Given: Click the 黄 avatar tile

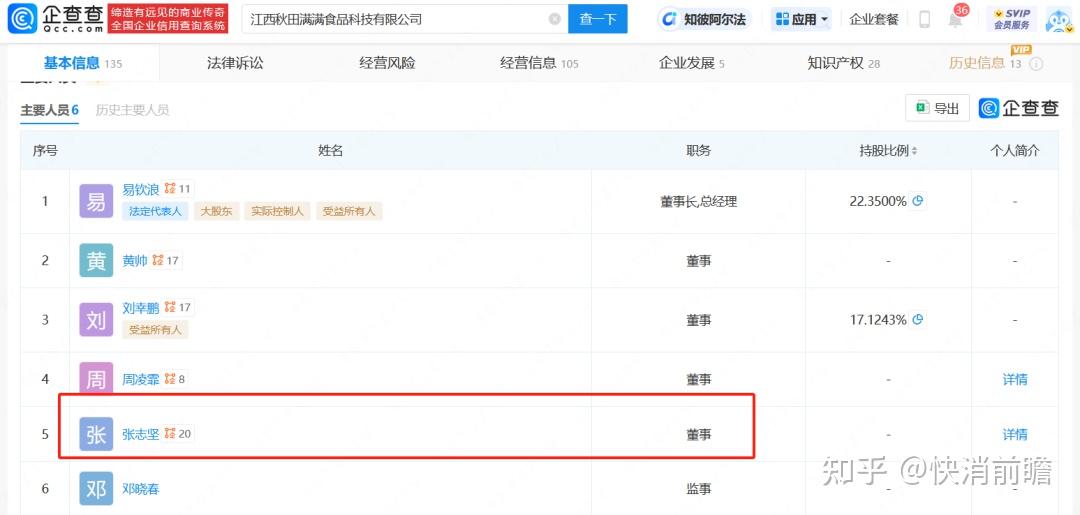Looking at the screenshot, I should pyautogui.click(x=96, y=260).
